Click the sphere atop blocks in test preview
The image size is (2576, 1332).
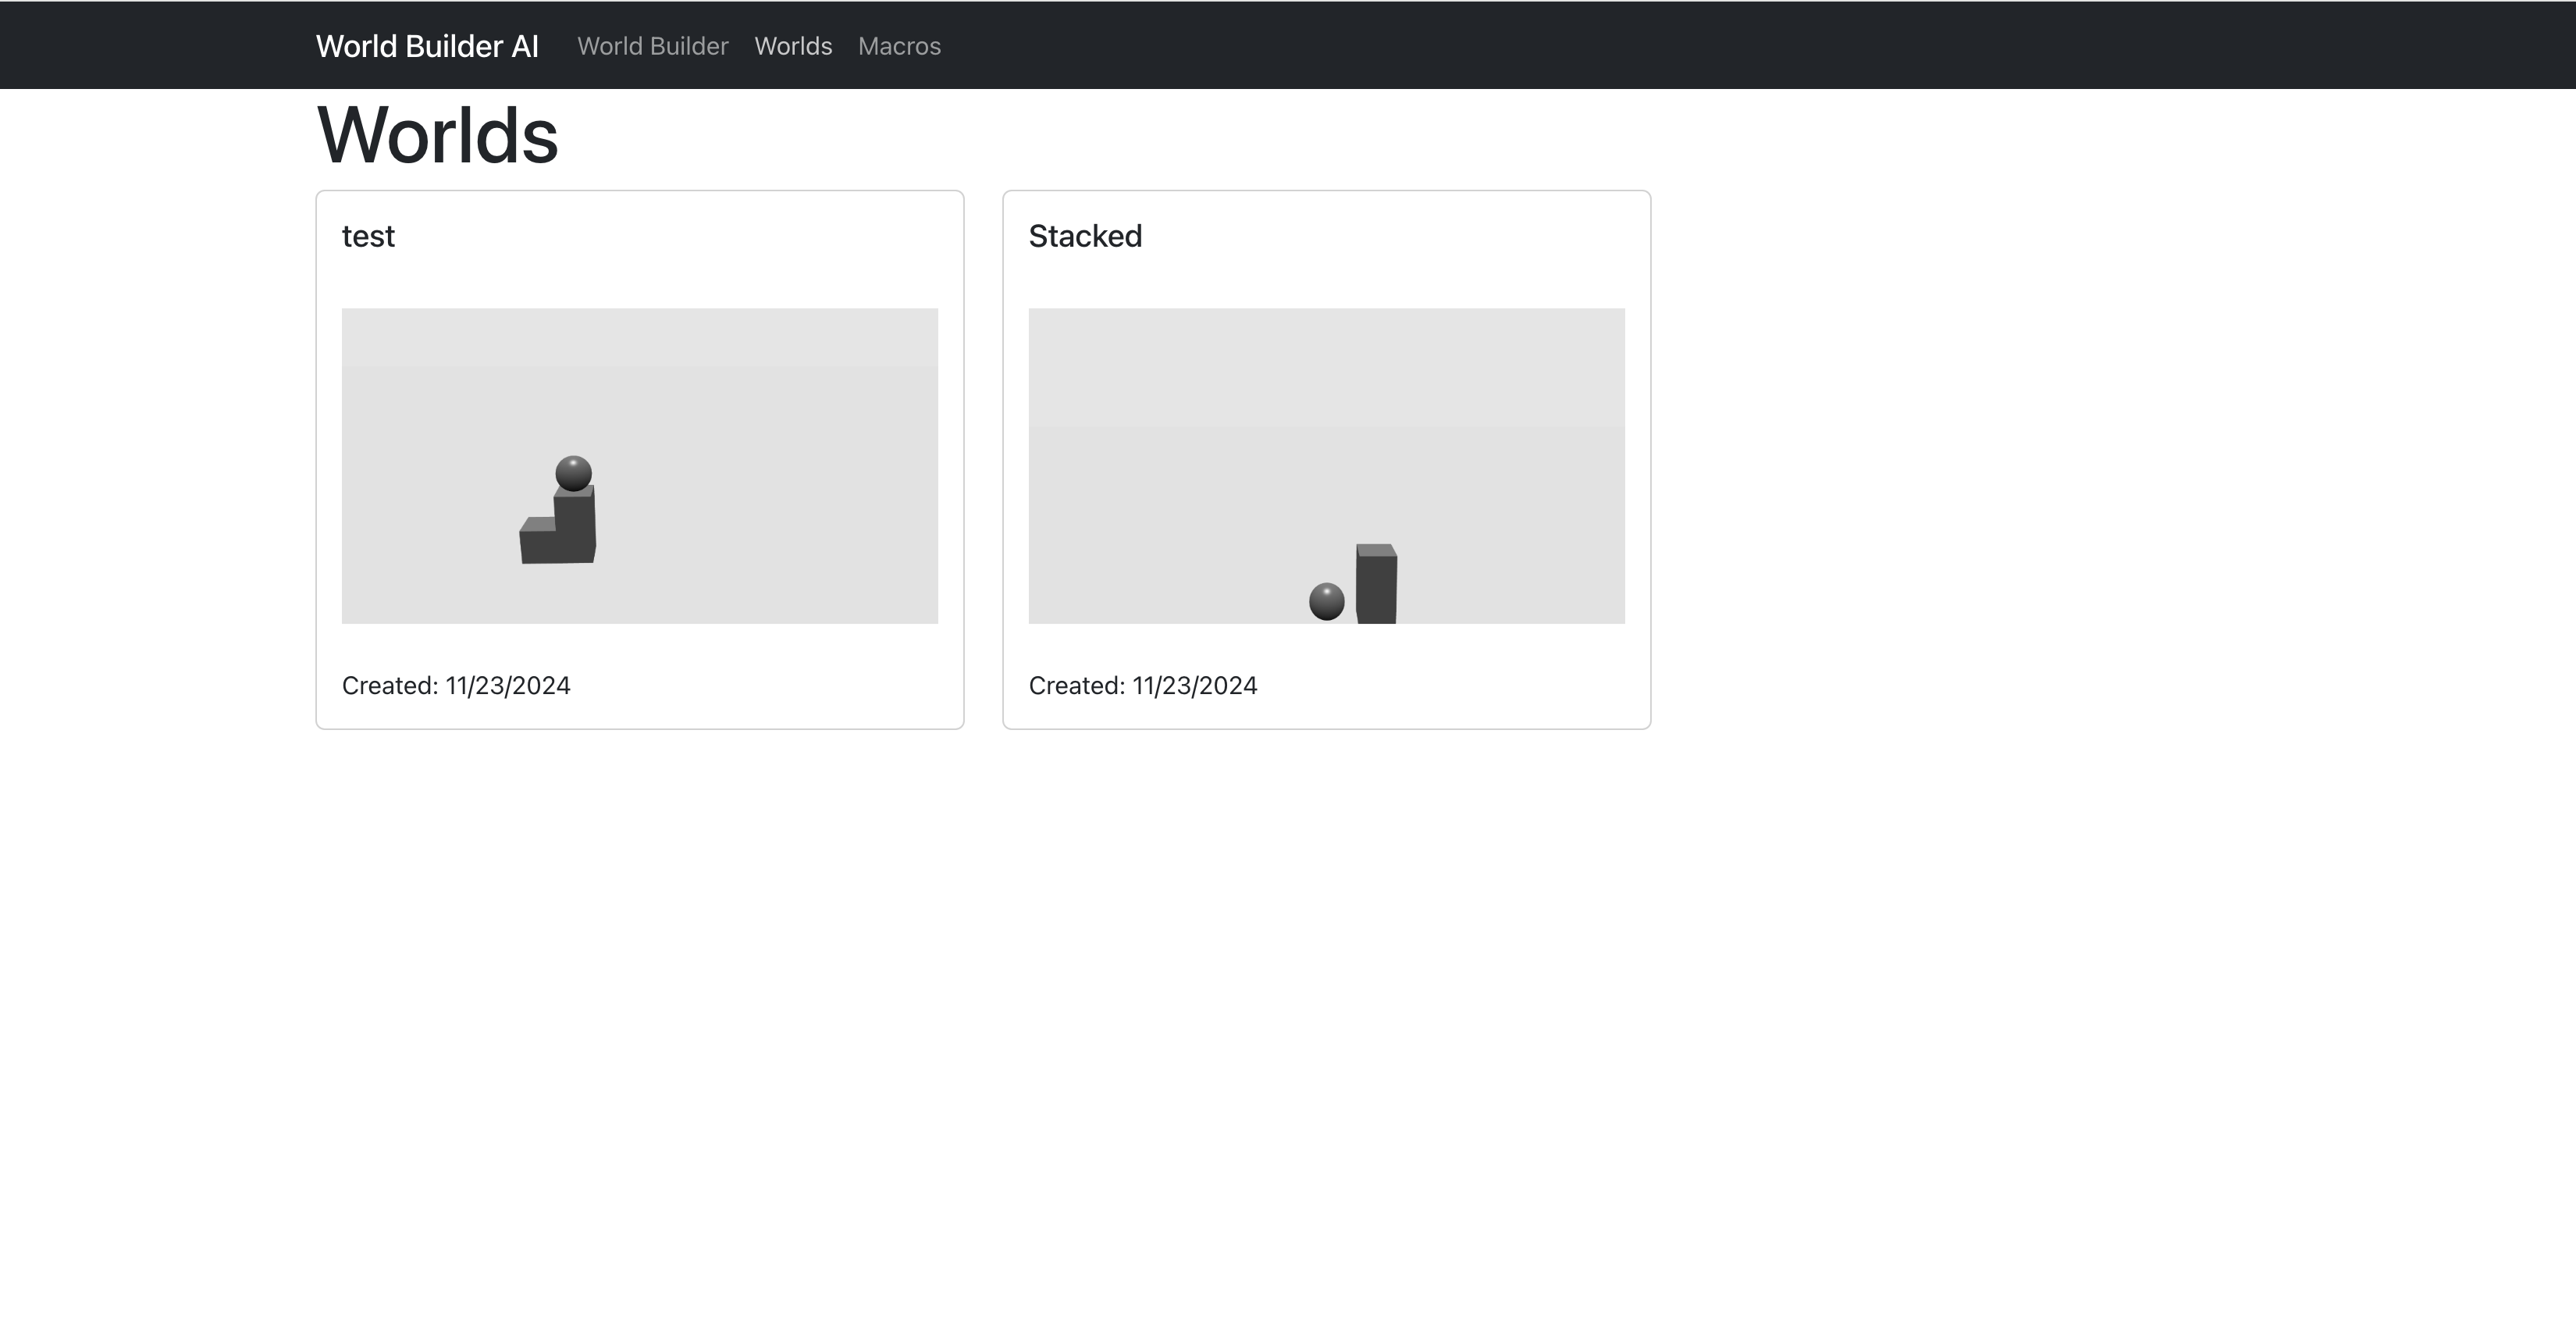coord(573,472)
